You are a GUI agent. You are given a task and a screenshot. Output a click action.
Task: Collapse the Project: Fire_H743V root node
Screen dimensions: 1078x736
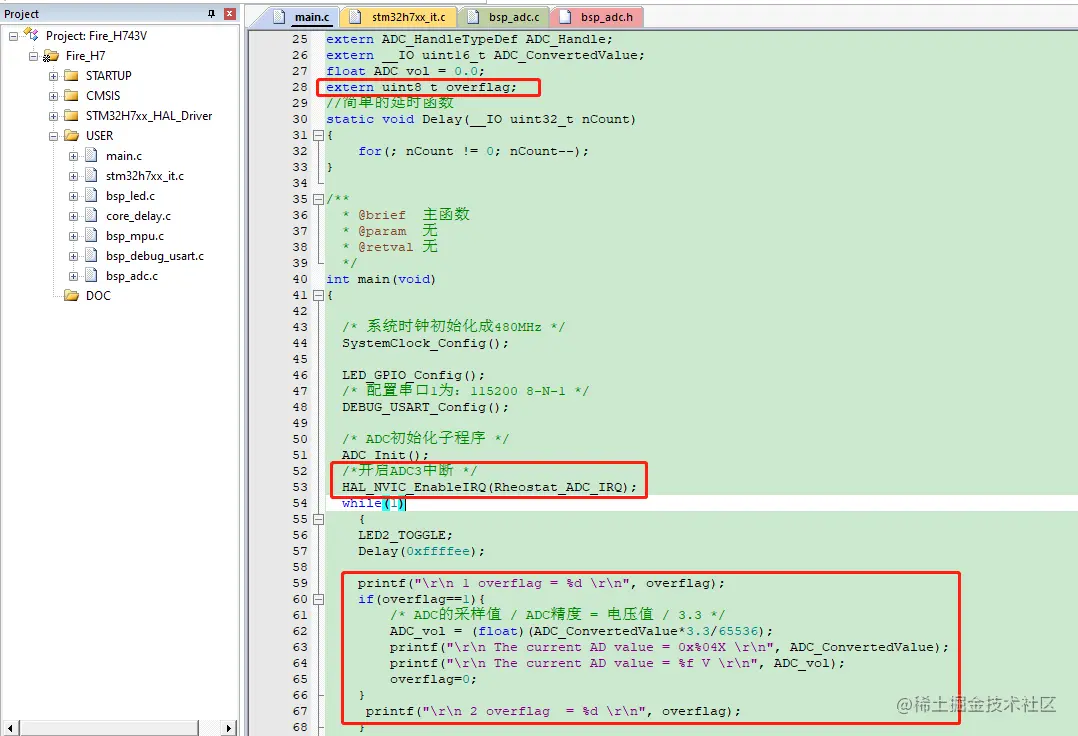pyautogui.click(x=13, y=36)
